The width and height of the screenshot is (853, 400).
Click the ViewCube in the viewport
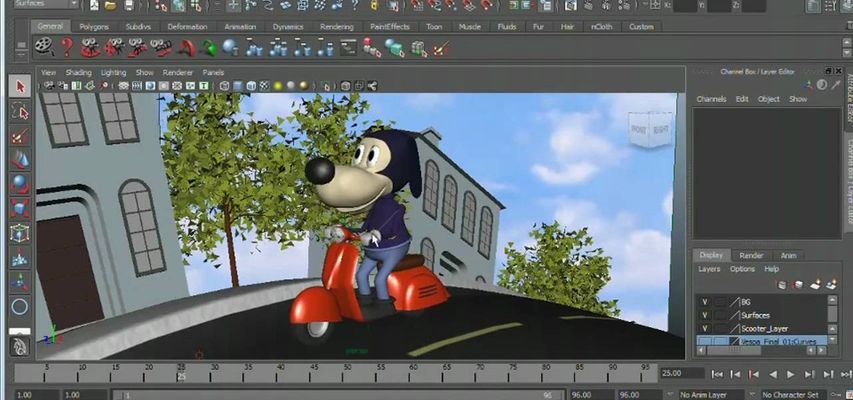pos(651,130)
